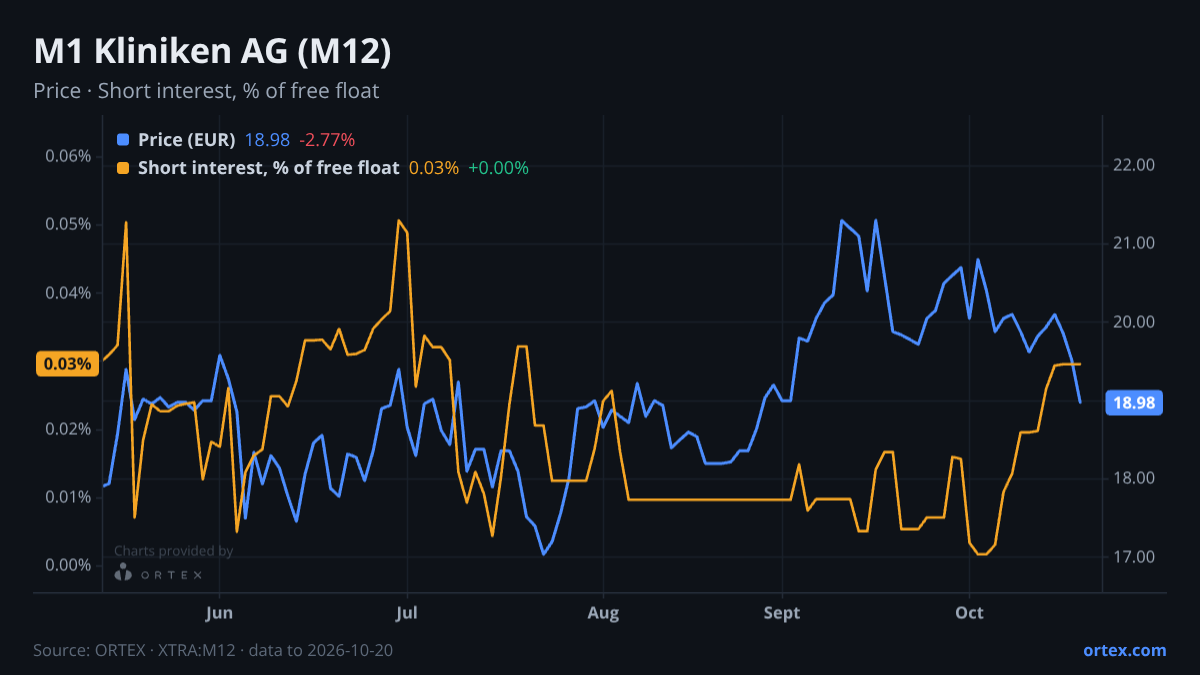Click the 0.06% left axis label
1200x675 pixels.
tap(68, 156)
